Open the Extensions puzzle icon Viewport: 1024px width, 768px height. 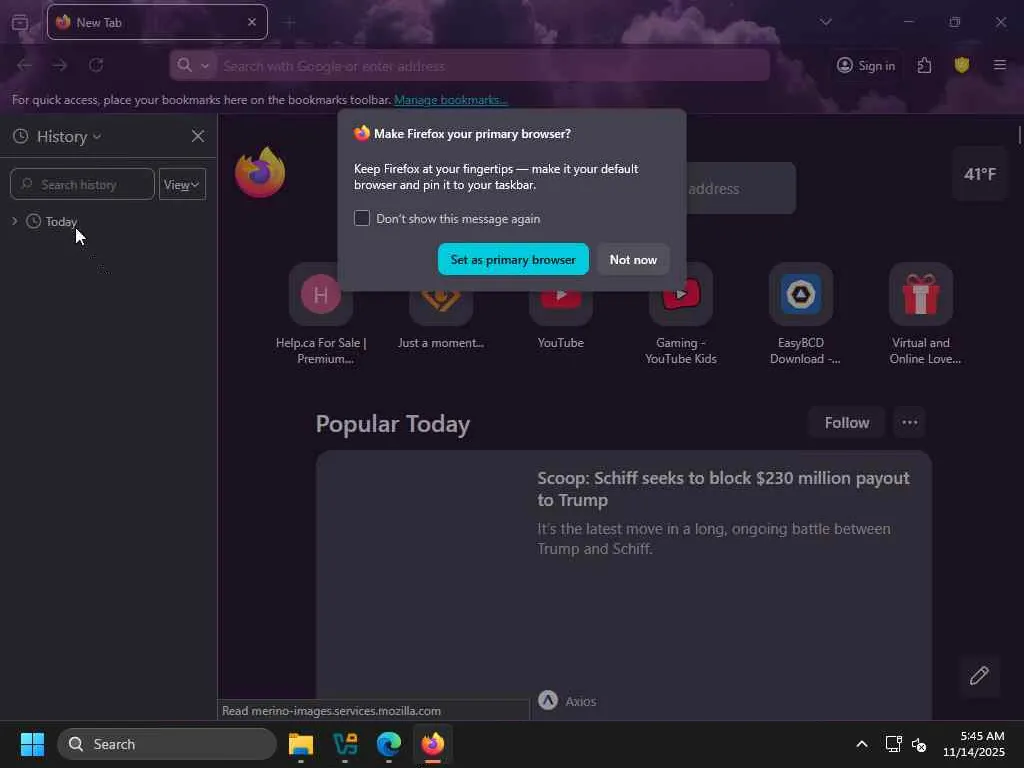click(924, 65)
